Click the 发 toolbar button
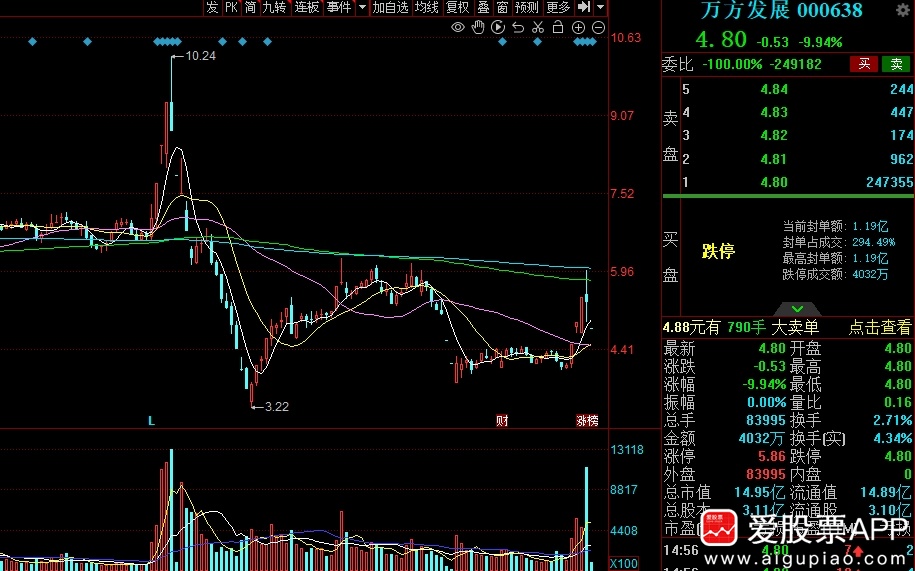The height and width of the screenshot is (571, 915). pos(212,7)
